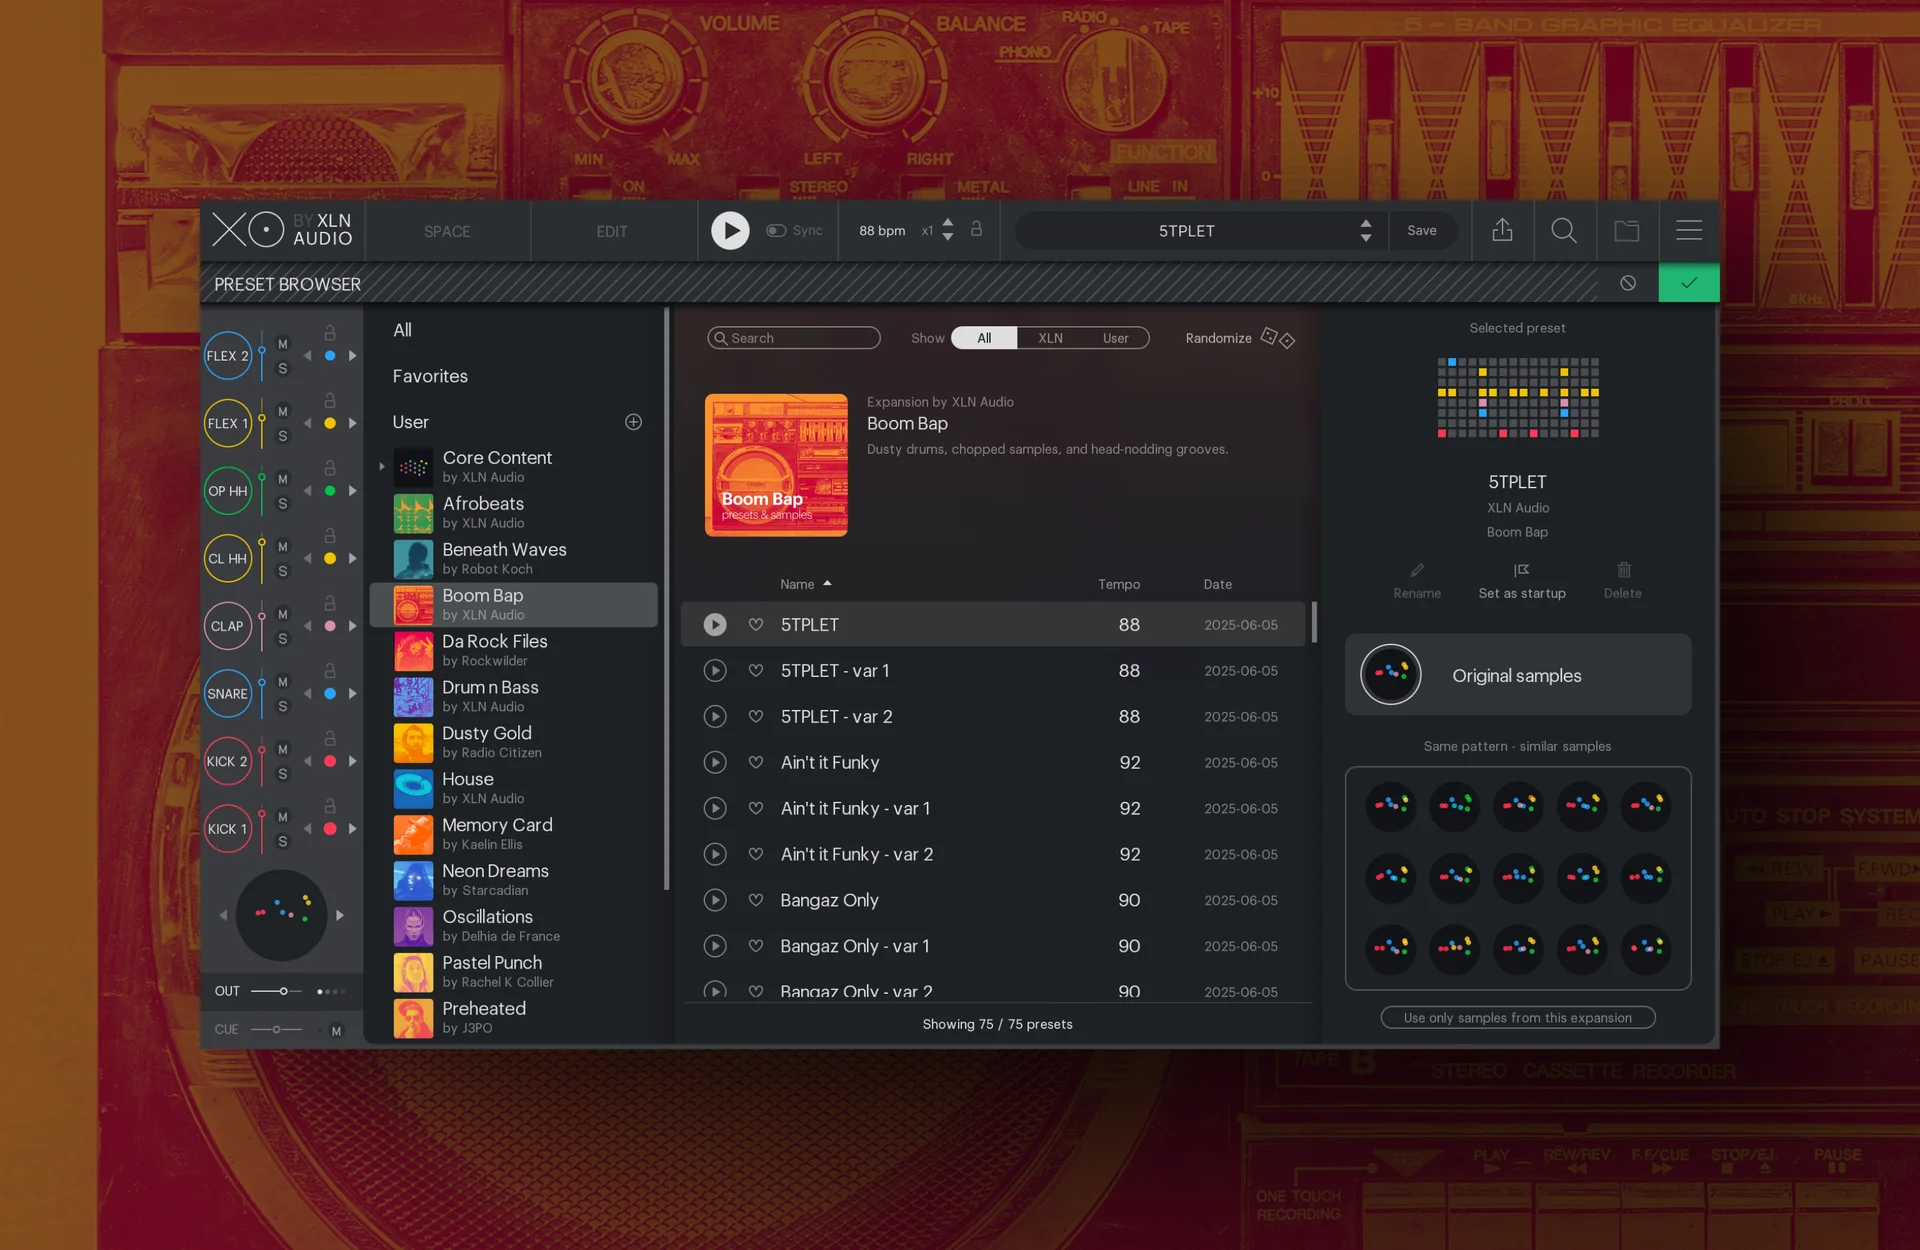
Task: Lock the OP HH channel sample
Action: (x=330, y=468)
